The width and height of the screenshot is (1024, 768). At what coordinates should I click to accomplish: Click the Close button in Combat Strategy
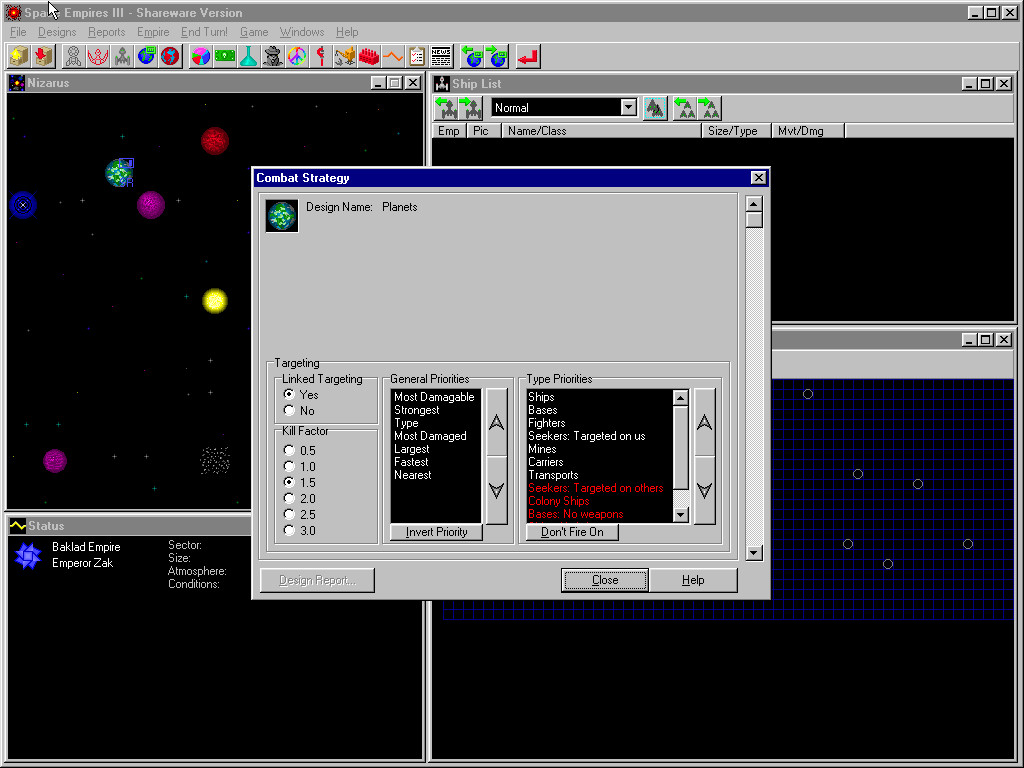[x=605, y=580]
